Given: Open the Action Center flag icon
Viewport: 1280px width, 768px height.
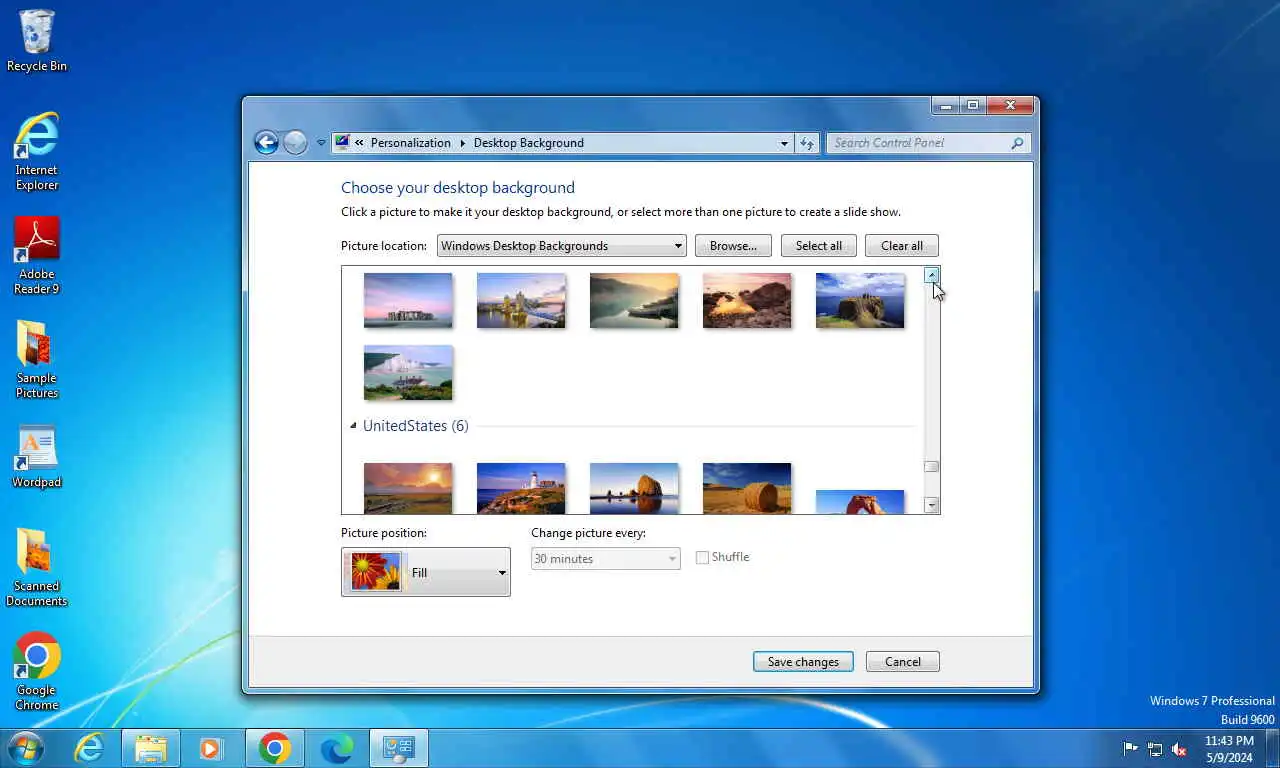Looking at the screenshot, I should (x=1130, y=749).
